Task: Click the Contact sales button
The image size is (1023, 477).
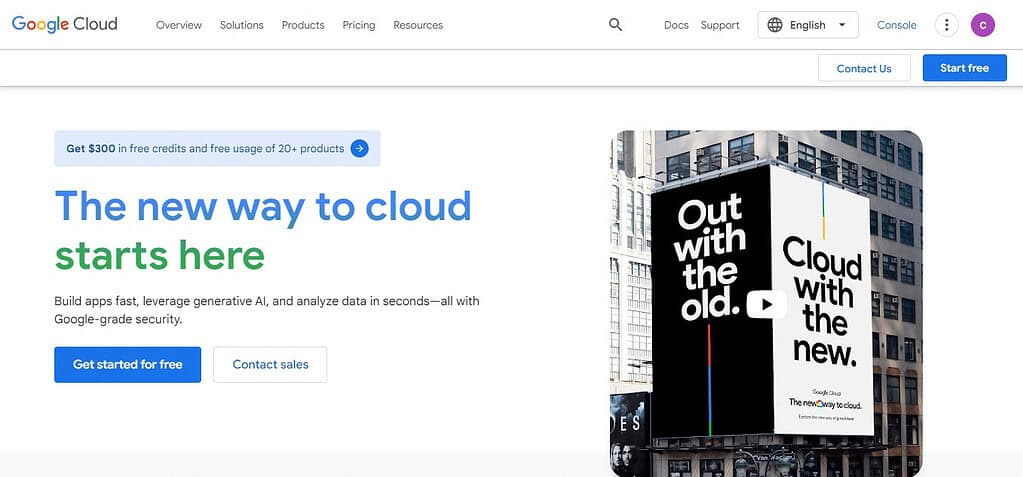Action: (x=270, y=364)
